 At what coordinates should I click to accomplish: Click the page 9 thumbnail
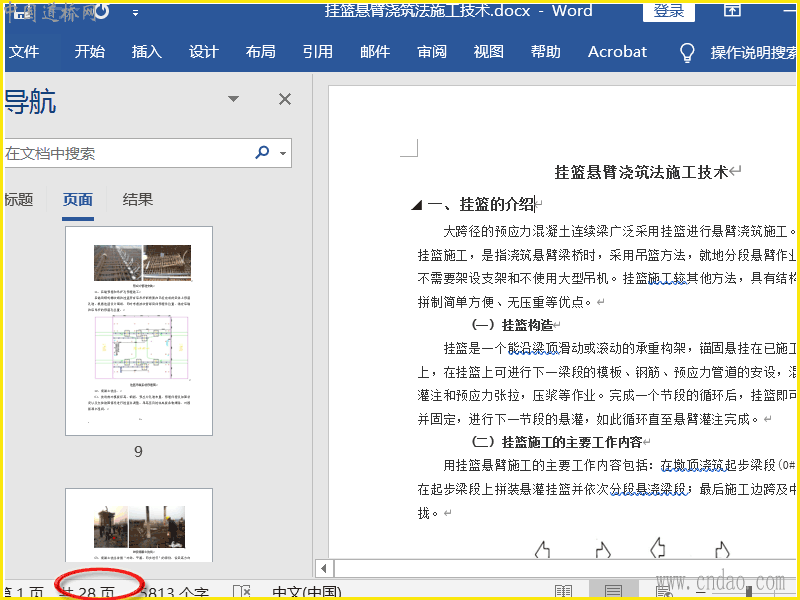click(x=139, y=330)
